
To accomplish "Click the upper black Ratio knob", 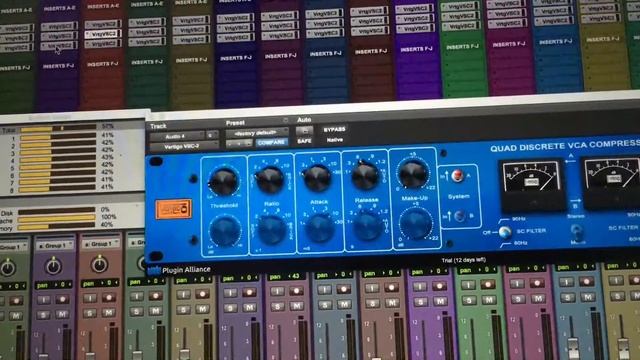I will [269, 180].
